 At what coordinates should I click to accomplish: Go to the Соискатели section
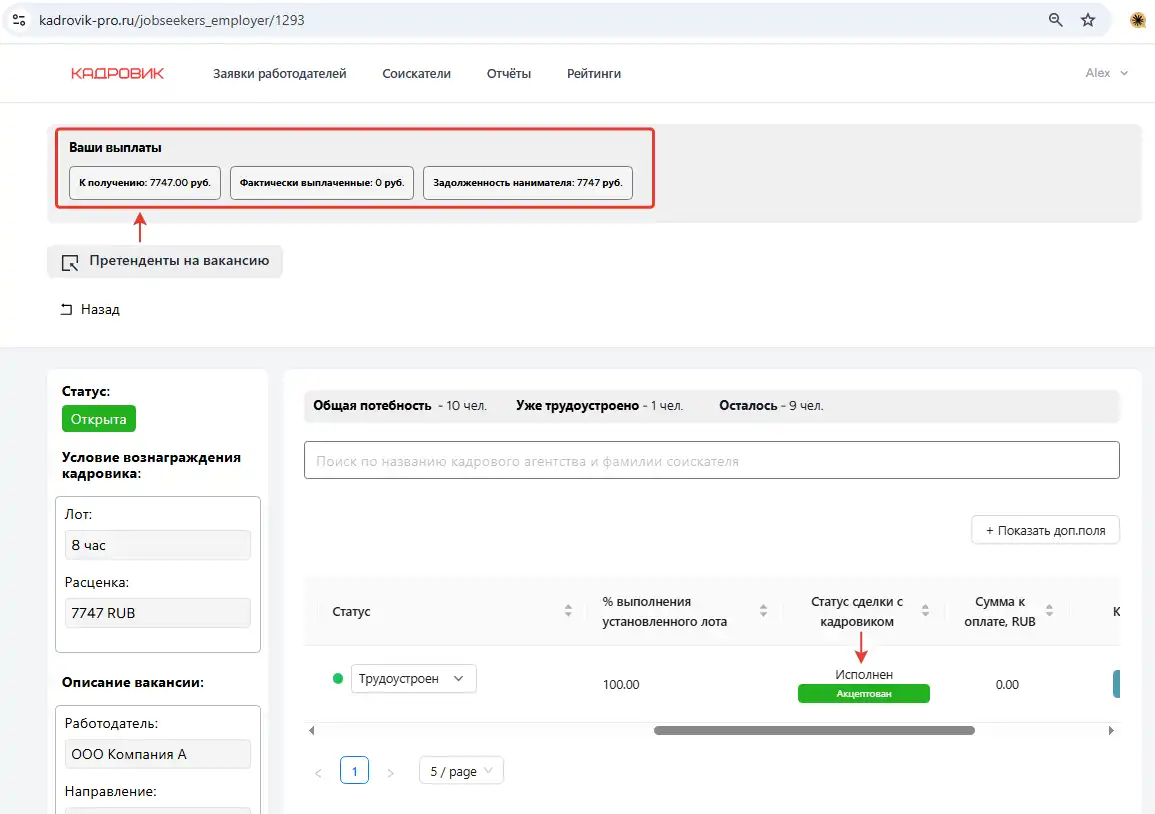(x=416, y=73)
